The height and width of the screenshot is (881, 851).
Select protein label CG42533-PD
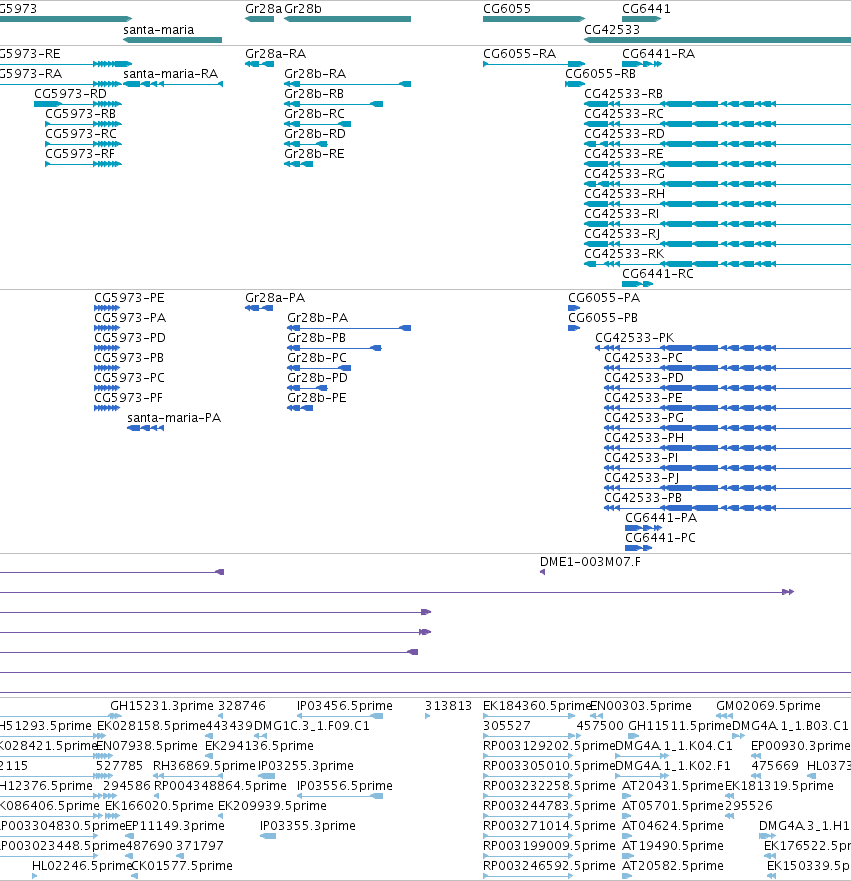click(x=644, y=378)
